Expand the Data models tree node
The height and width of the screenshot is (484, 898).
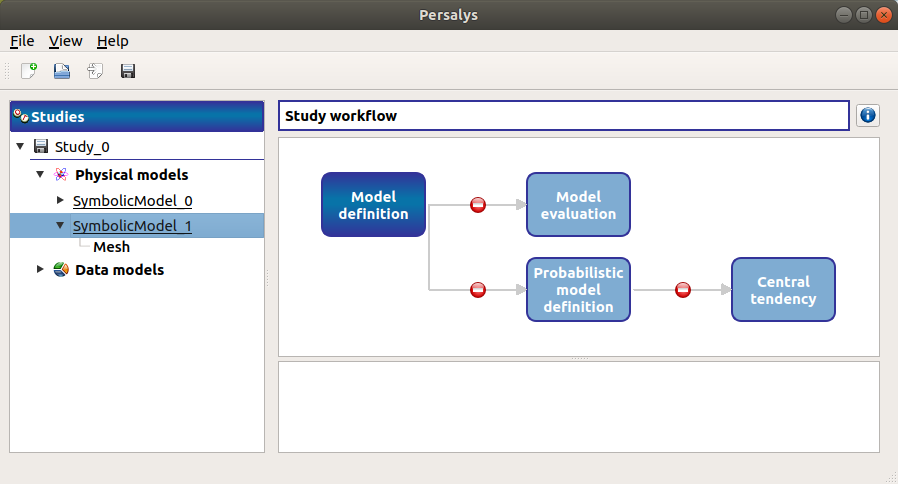click(x=40, y=270)
